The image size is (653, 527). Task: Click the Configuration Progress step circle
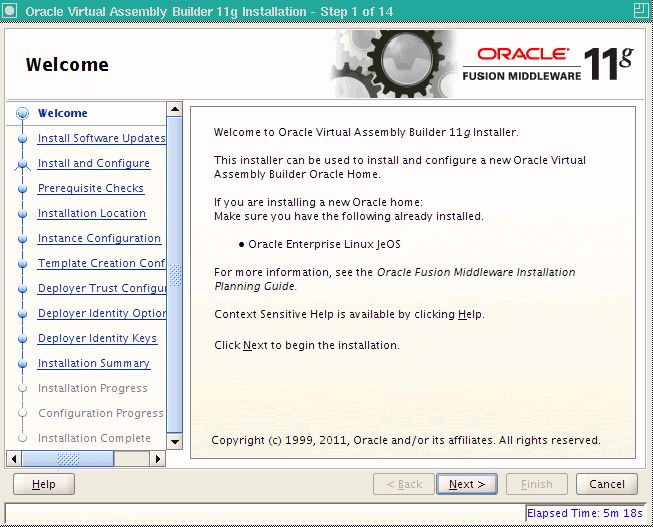coord(22,413)
